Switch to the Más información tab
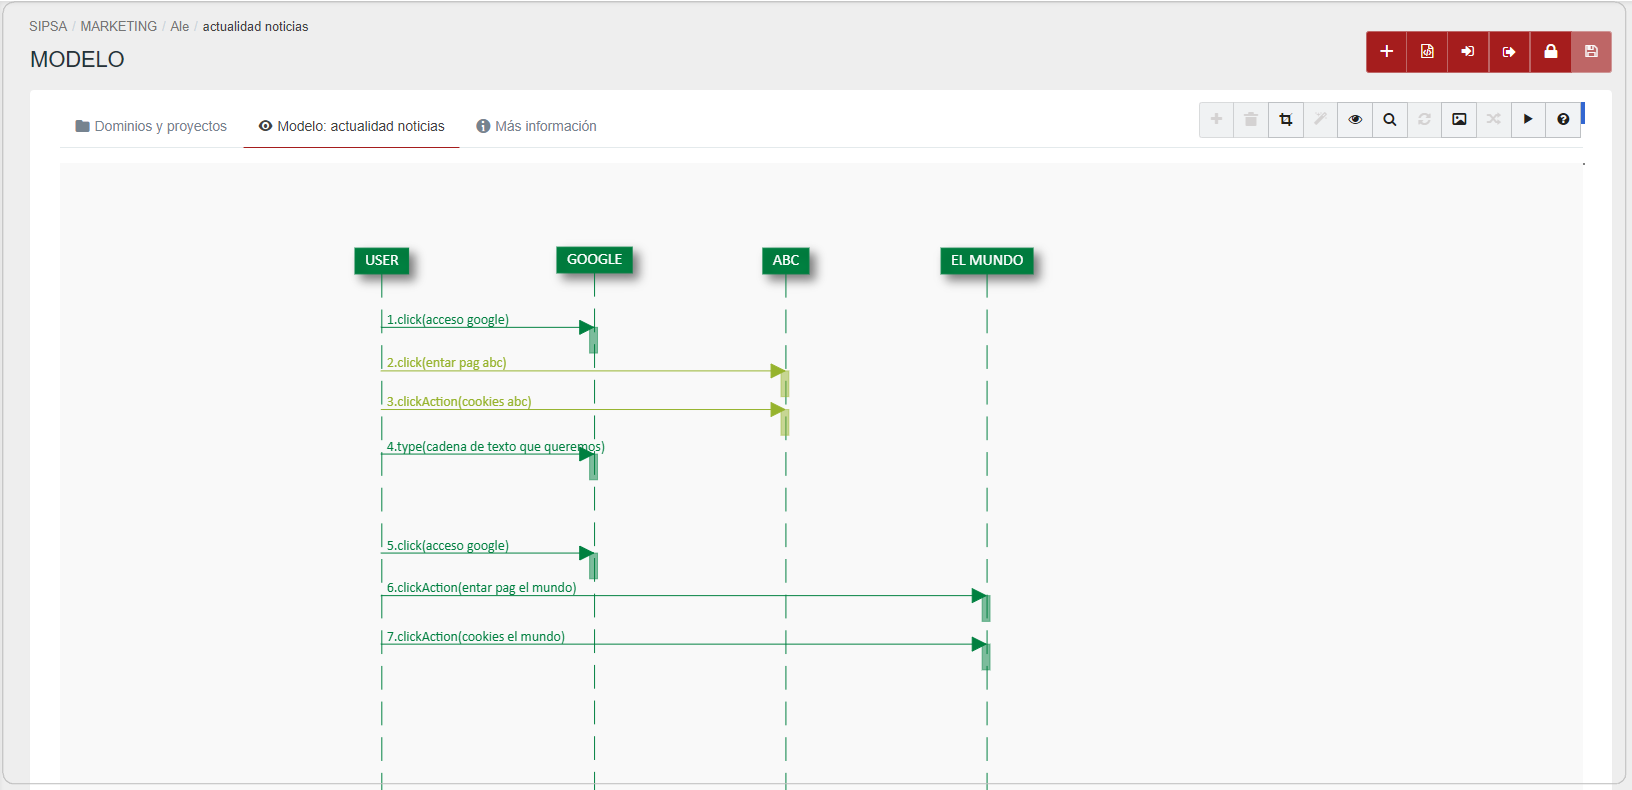Viewport: 1632px width, 790px height. (x=536, y=126)
